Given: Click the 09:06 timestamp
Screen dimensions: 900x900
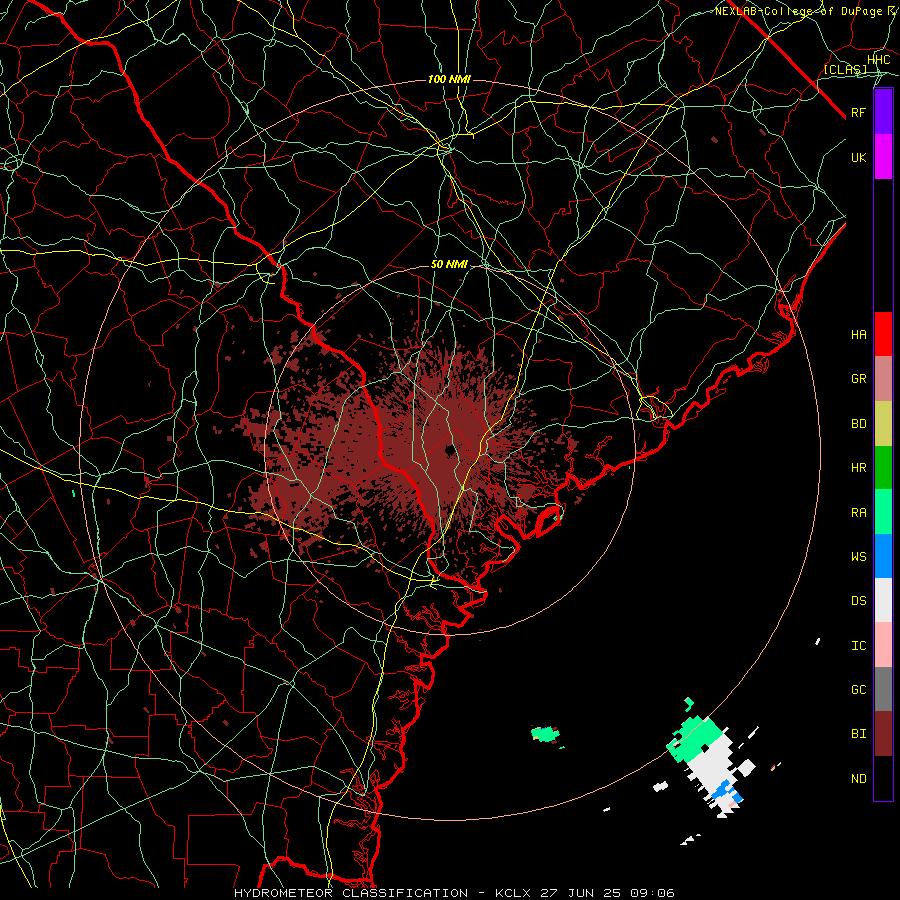Looking at the screenshot, I should click(652, 893).
